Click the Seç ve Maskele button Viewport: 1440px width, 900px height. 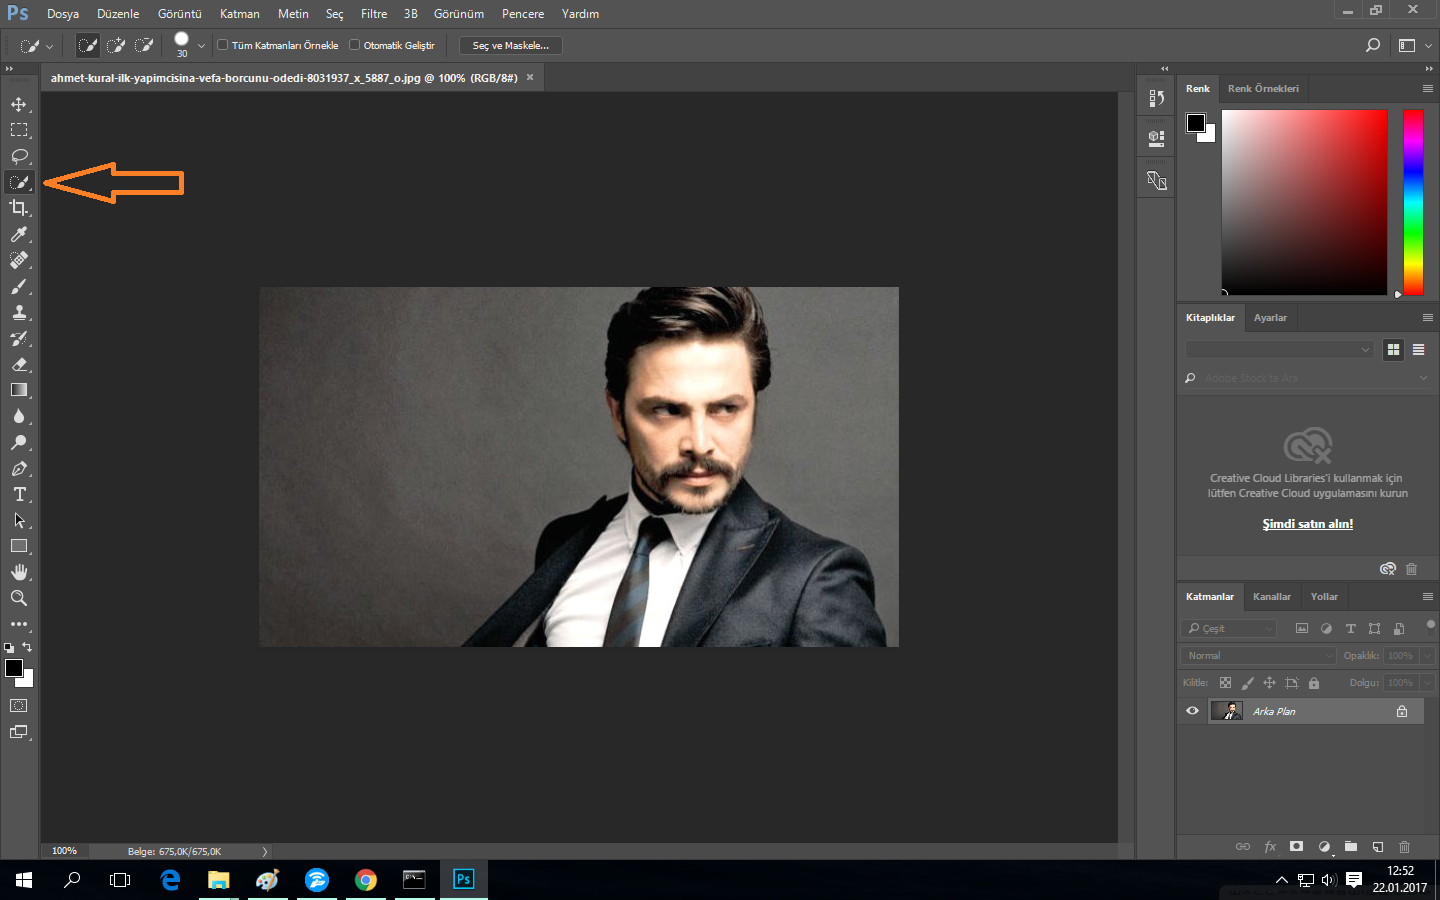click(x=510, y=46)
